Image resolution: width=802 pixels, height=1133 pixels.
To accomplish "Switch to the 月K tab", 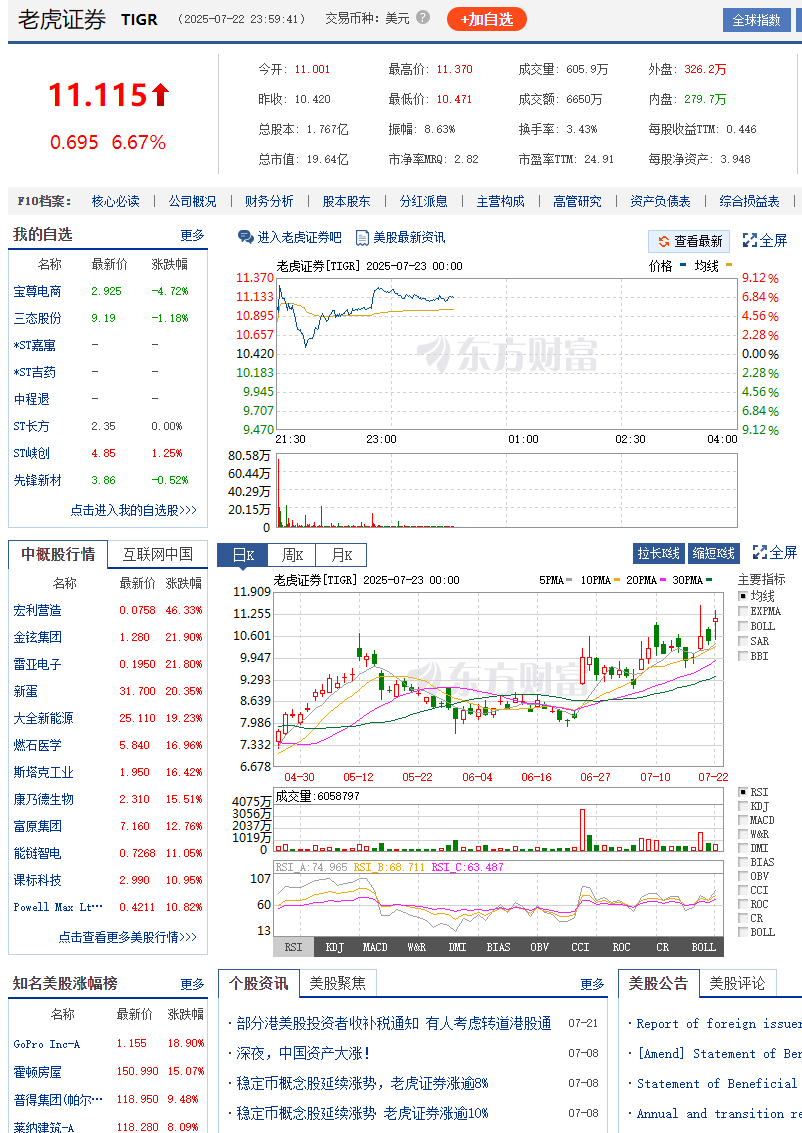I will (x=341, y=555).
